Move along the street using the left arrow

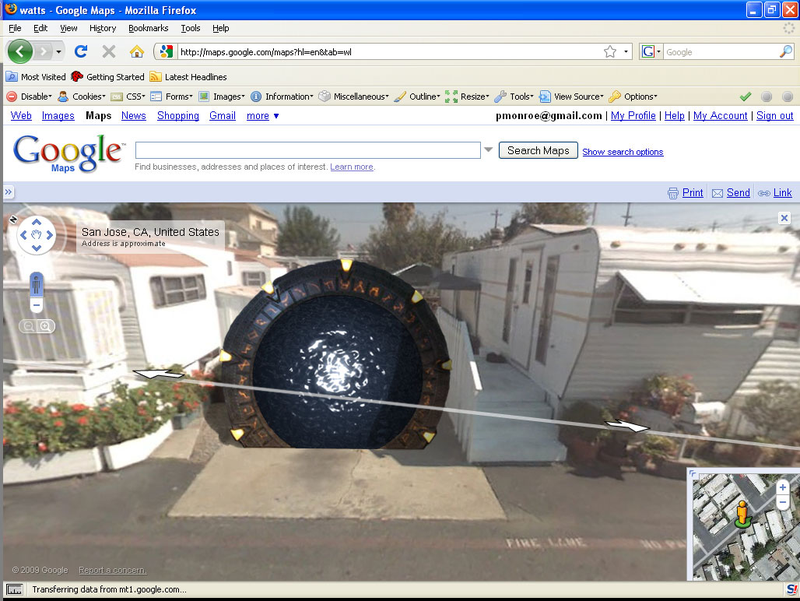click(158, 374)
